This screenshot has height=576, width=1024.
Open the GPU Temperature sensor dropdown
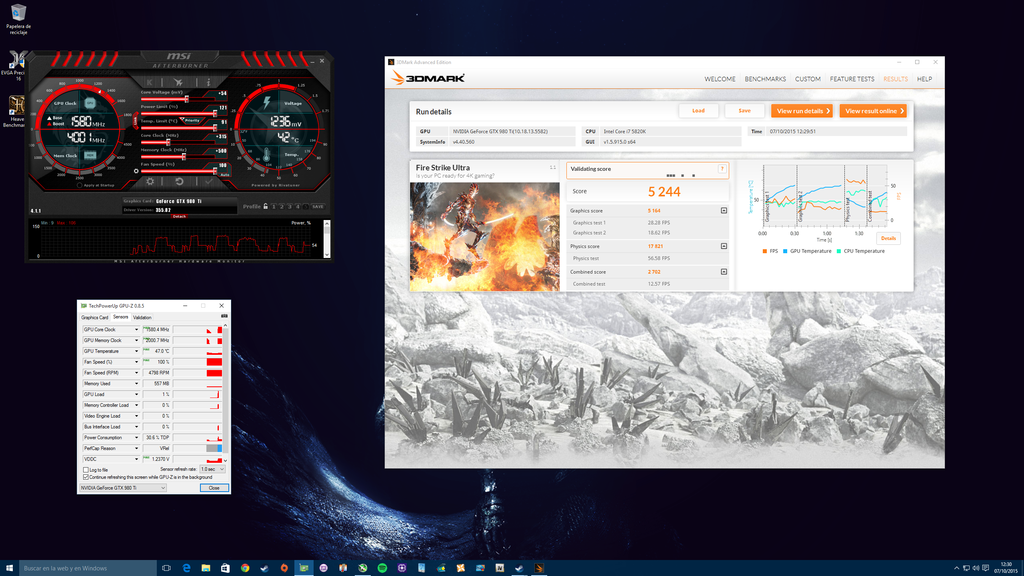[x=136, y=351]
